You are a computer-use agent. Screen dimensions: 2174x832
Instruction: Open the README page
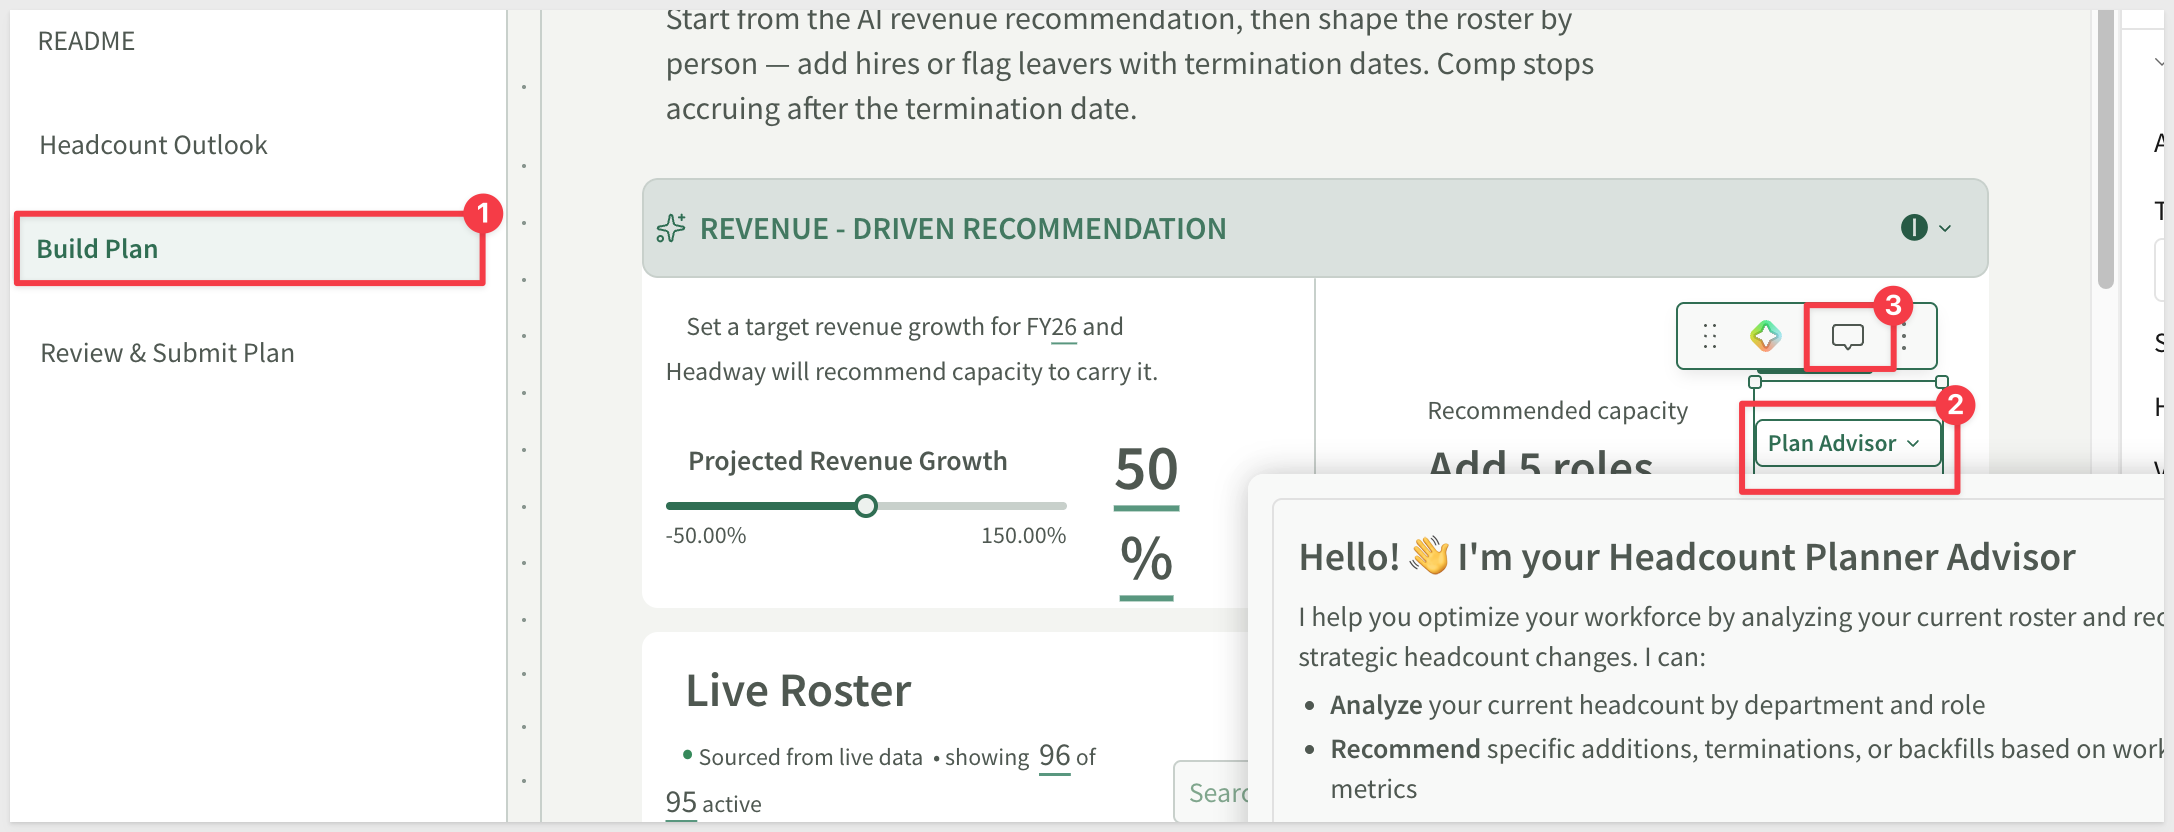coord(86,41)
